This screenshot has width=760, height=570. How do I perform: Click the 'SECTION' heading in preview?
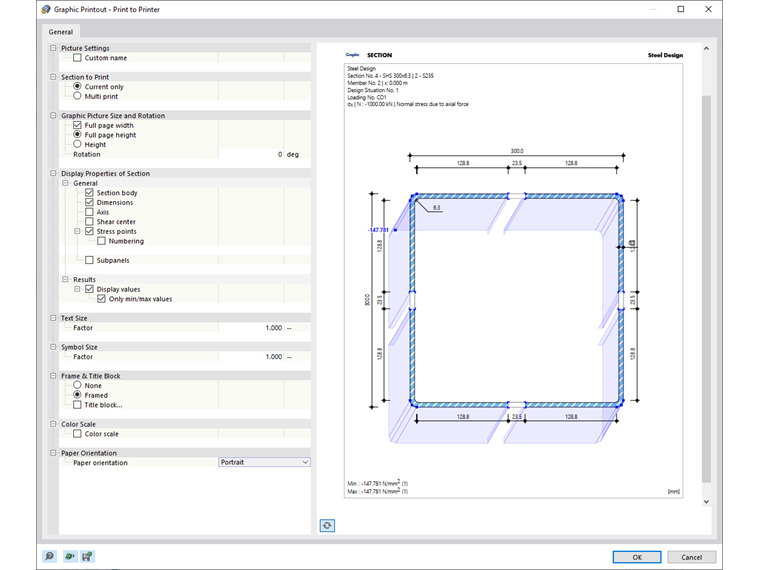(x=380, y=55)
